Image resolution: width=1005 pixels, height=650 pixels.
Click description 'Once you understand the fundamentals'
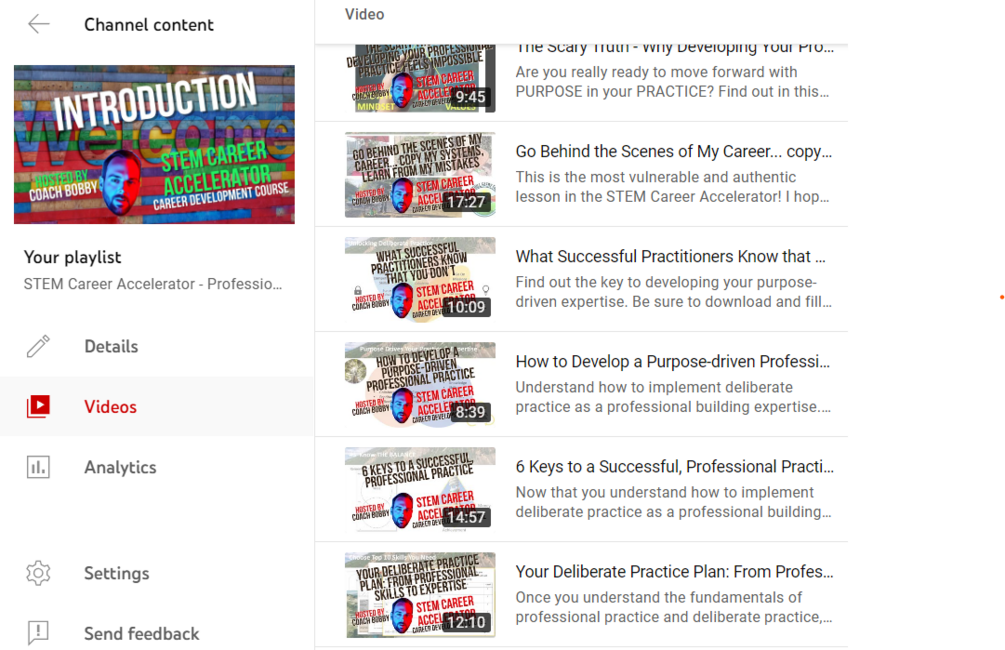(x=674, y=607)
